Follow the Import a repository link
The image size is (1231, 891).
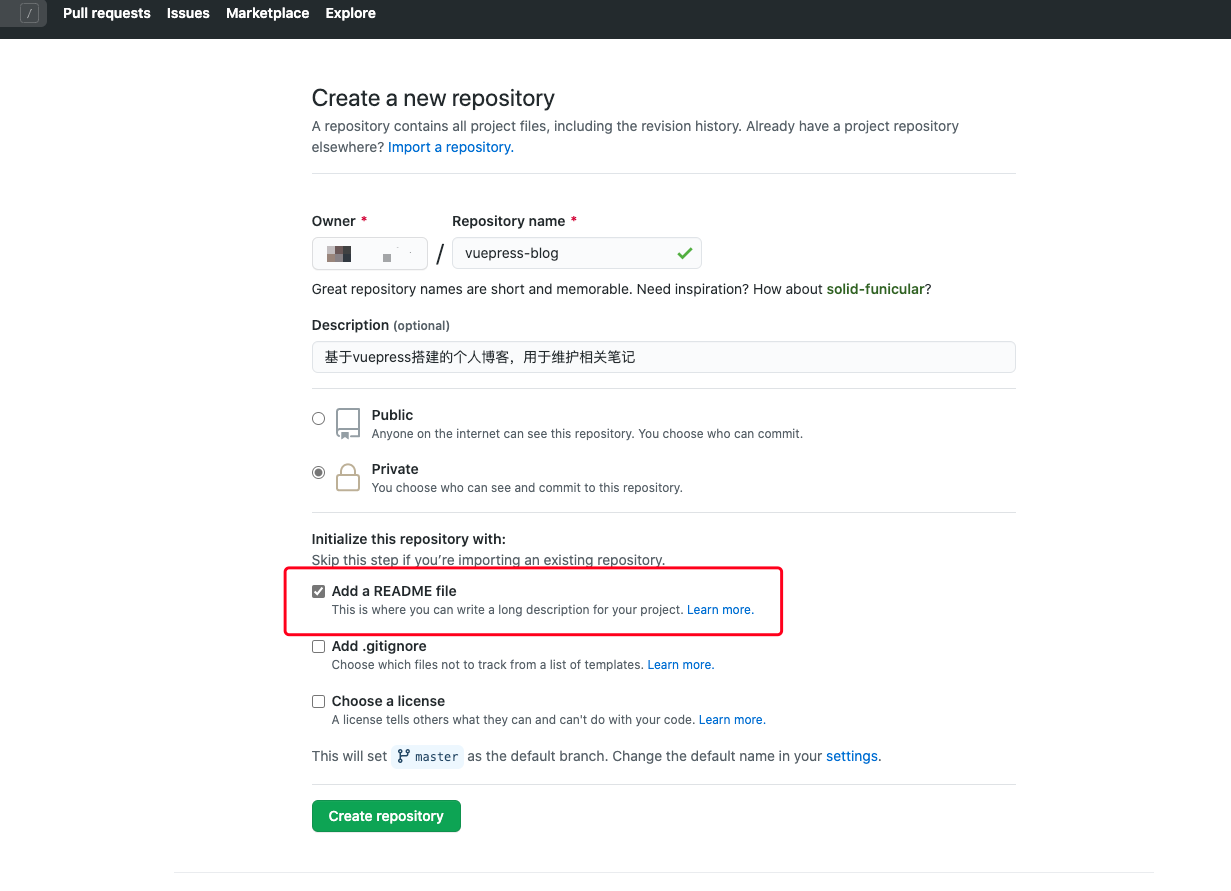(x=450, y=148)
